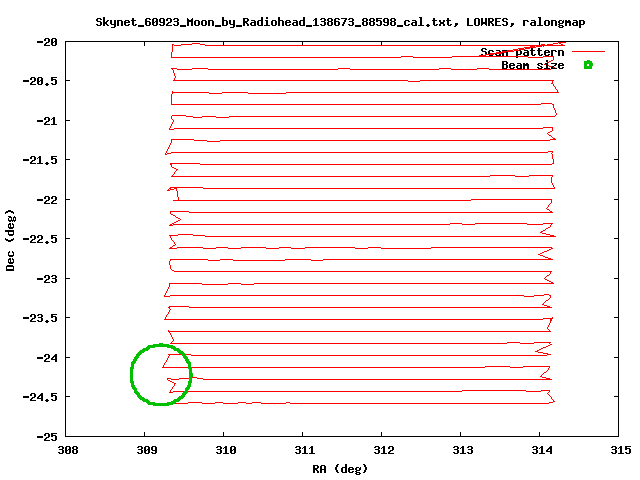Click the x-axis tick label 315
The width and height of the screenshot is (640, 480).
coord(620,450)
